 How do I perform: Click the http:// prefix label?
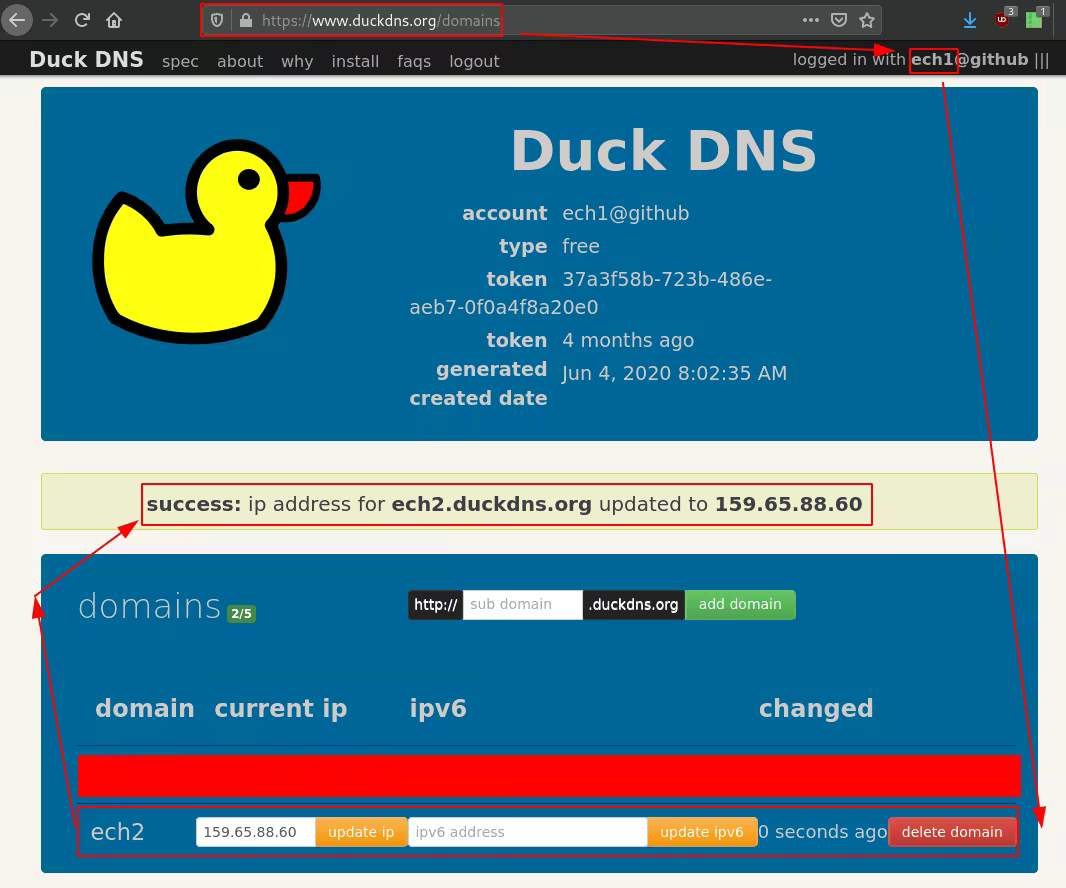click(436, 604)
